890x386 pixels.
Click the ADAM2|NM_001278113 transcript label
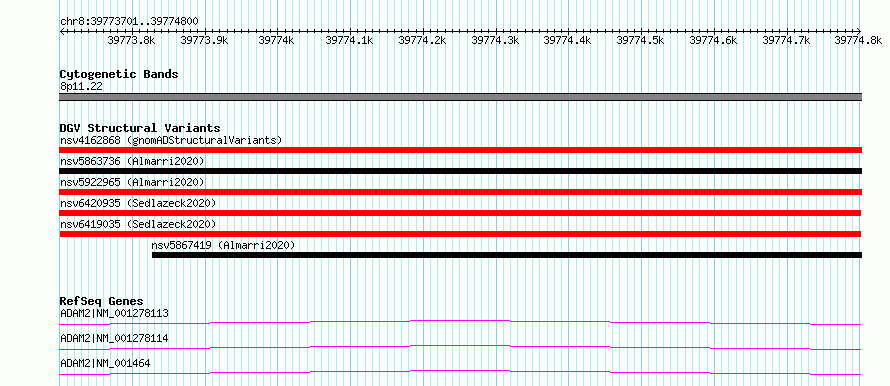click(114, 313)
